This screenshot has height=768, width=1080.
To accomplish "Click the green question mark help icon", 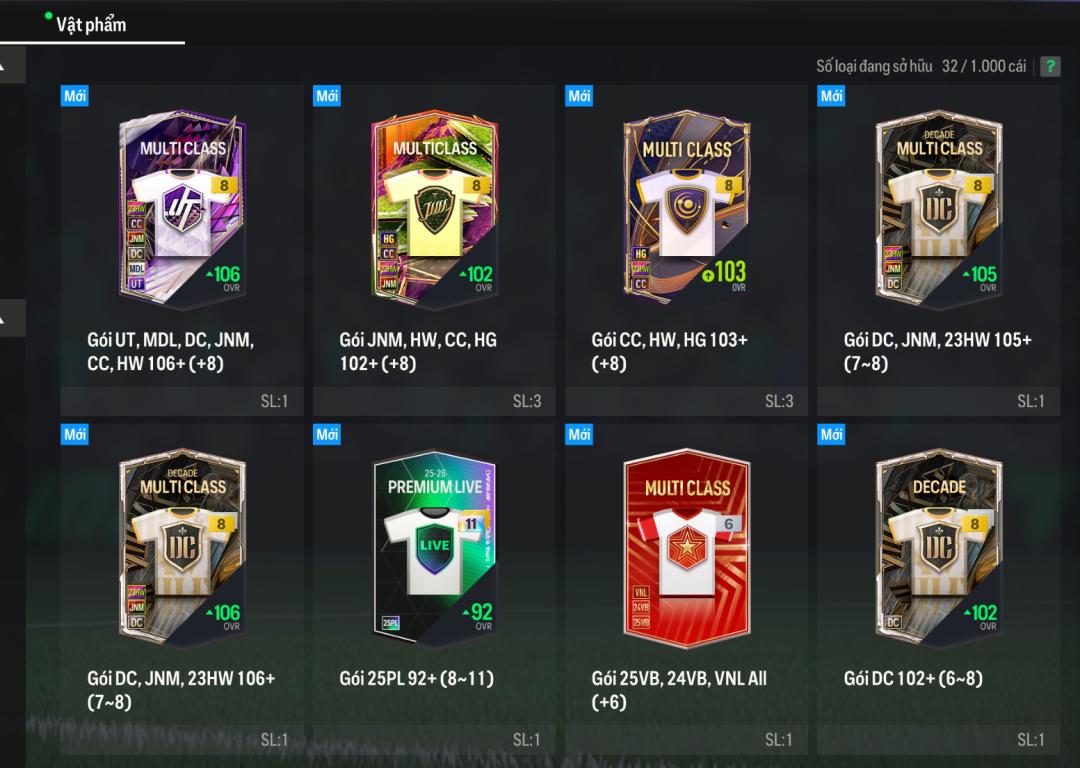I will pos(1050,66).
